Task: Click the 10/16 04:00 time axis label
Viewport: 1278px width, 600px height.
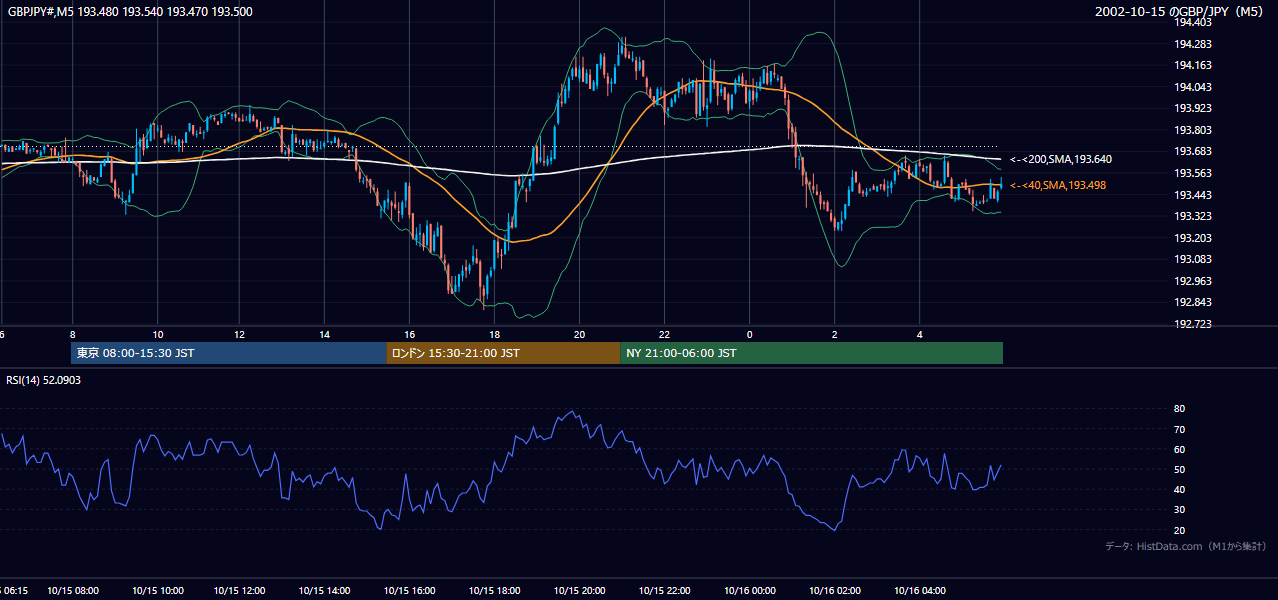Action: pyautogui.click(x=920, y=591)
